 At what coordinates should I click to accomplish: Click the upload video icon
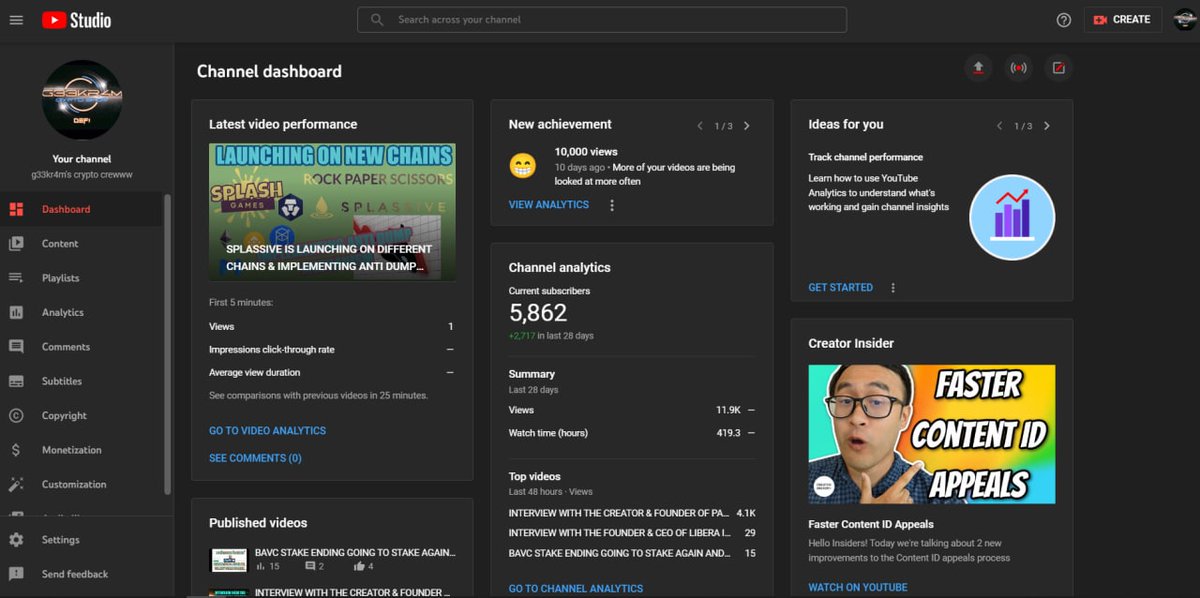tap(978, 68)
